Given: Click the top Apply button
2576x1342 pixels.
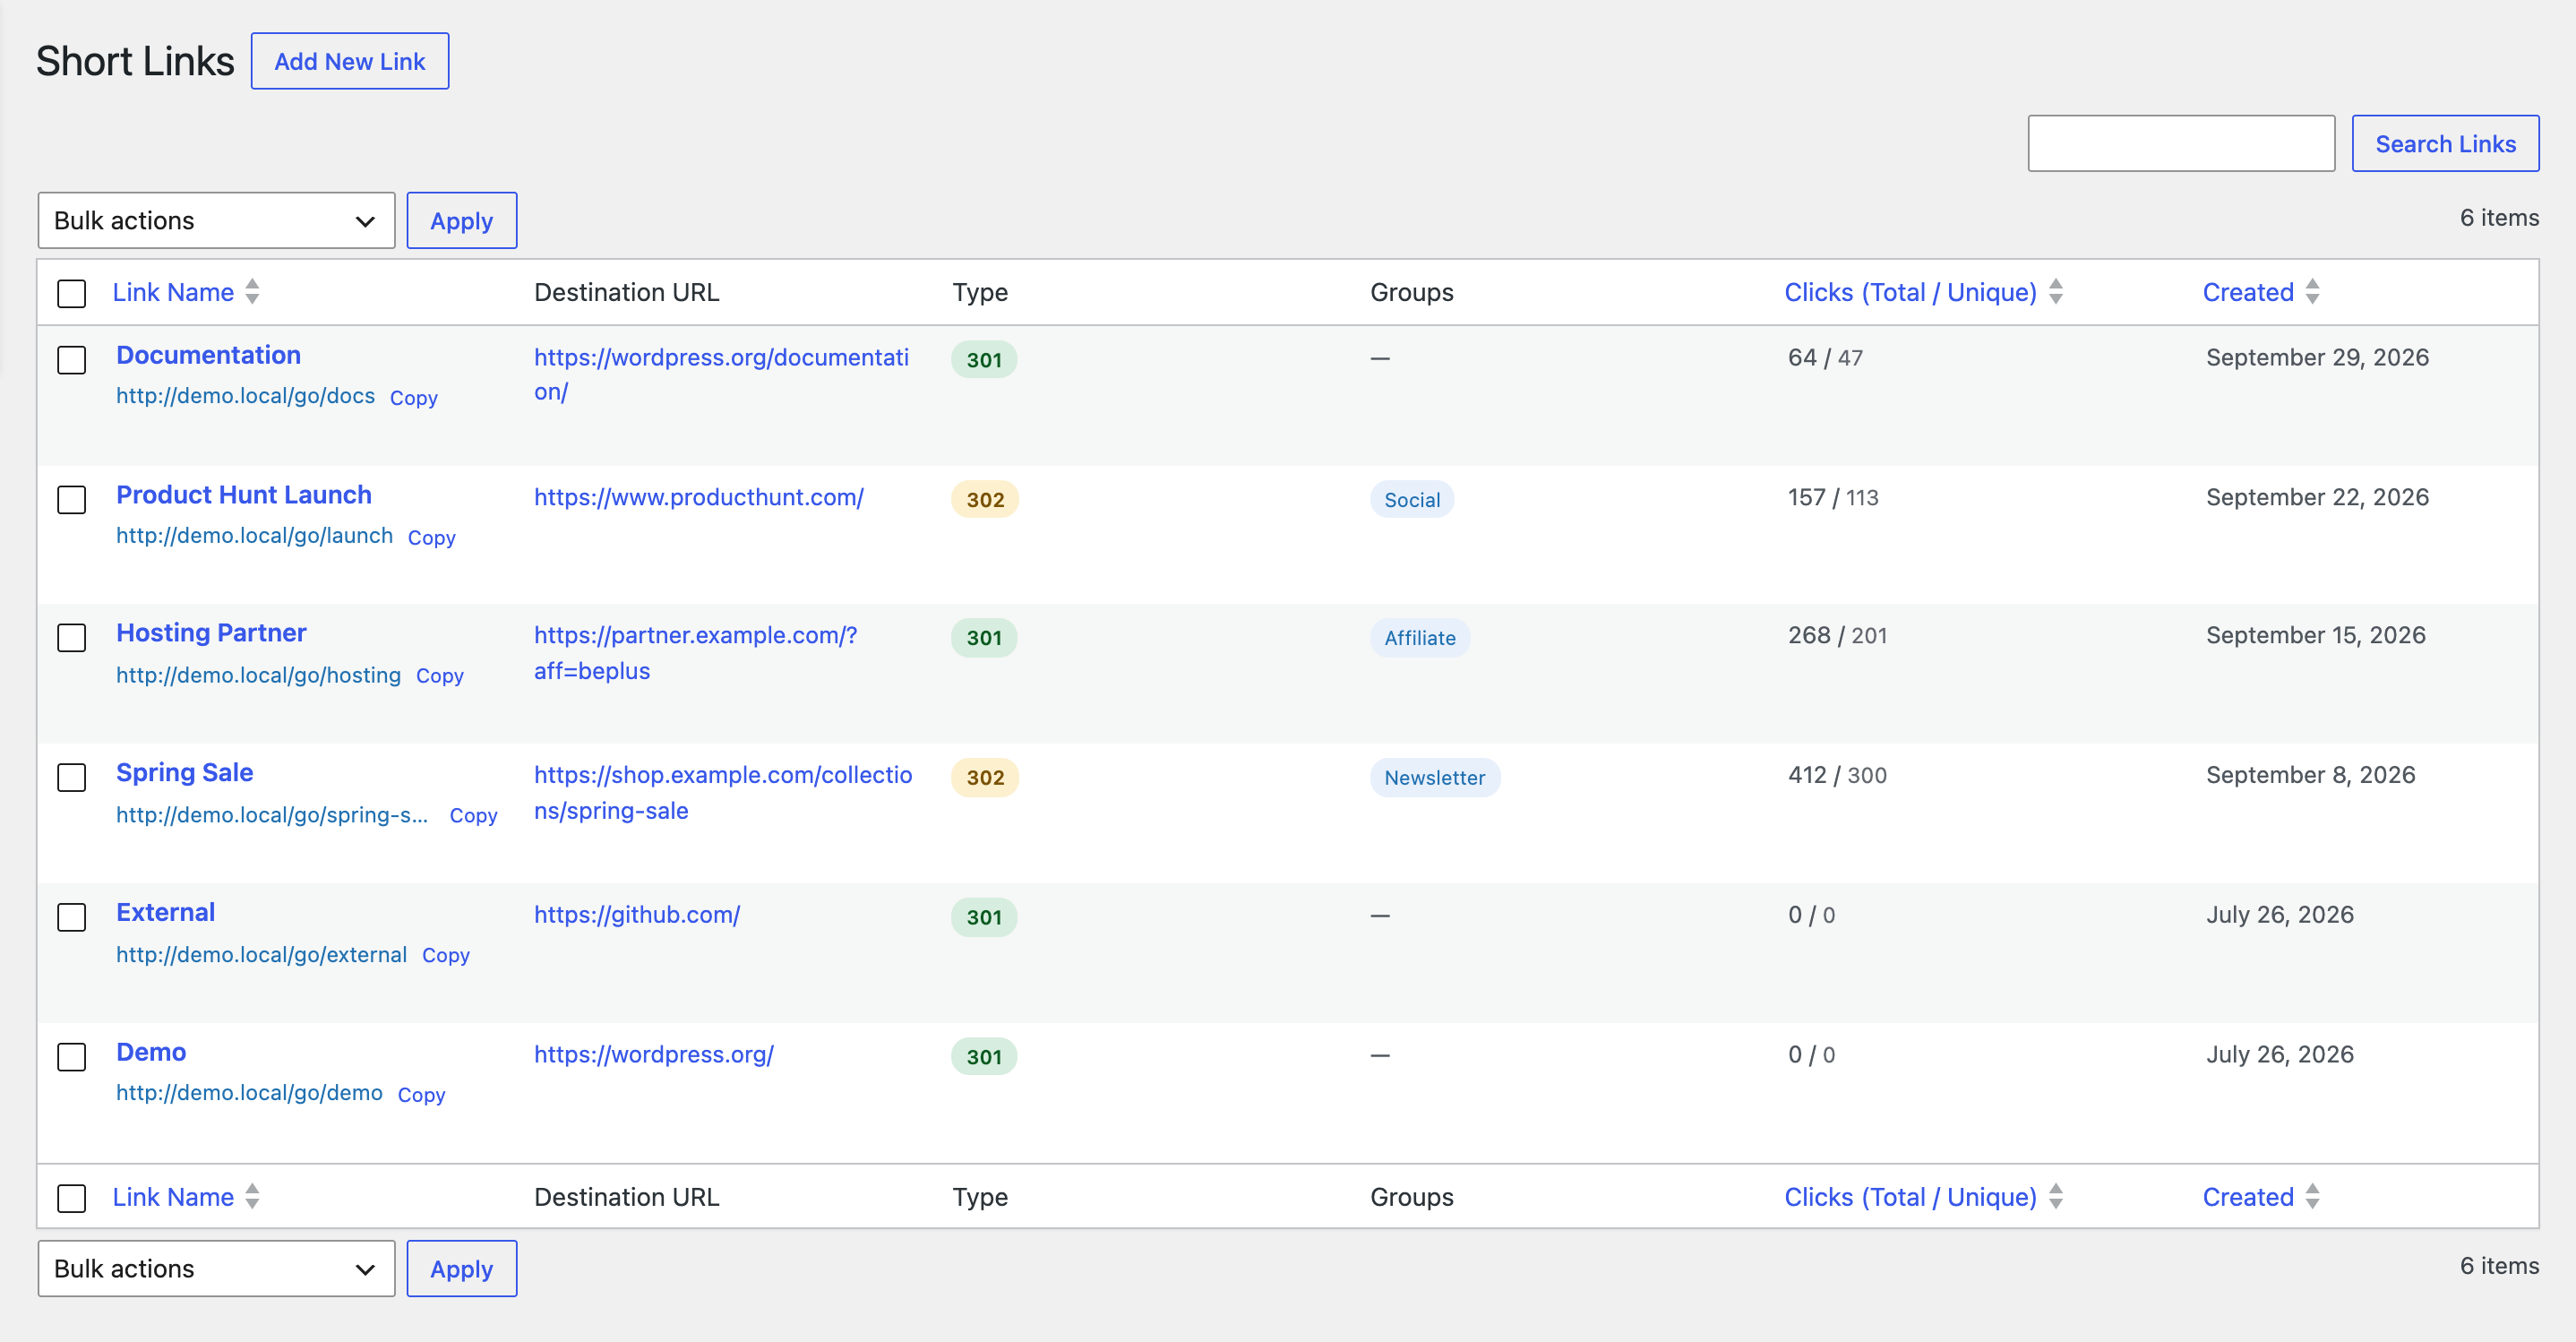Looking at the screenshot, I should click(x=461, y=220).
